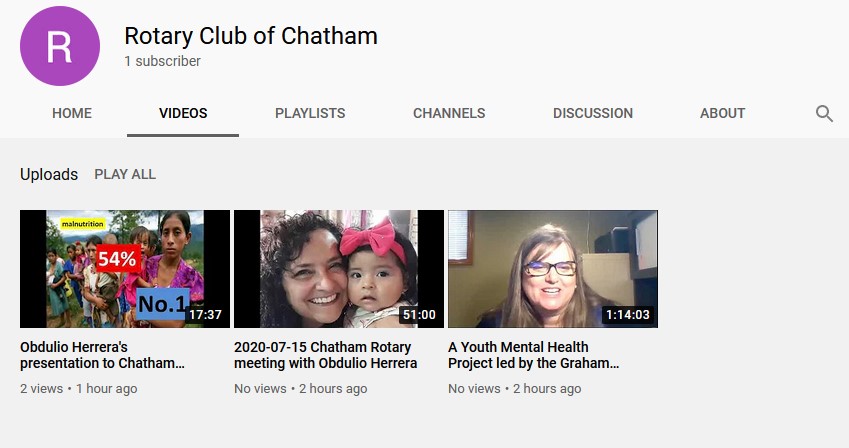849x448 pixels.
Task: Open the DISCUSSION tab
Action: coord(593,113)
